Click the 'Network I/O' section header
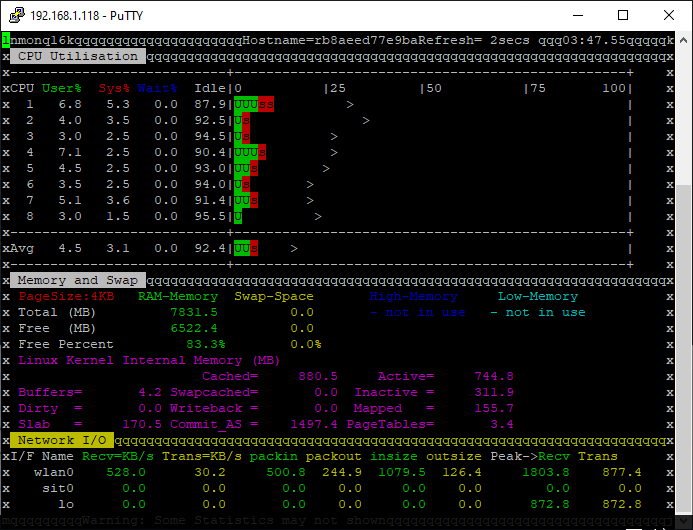This screenshot has width=693, height=530. (62, 440)
